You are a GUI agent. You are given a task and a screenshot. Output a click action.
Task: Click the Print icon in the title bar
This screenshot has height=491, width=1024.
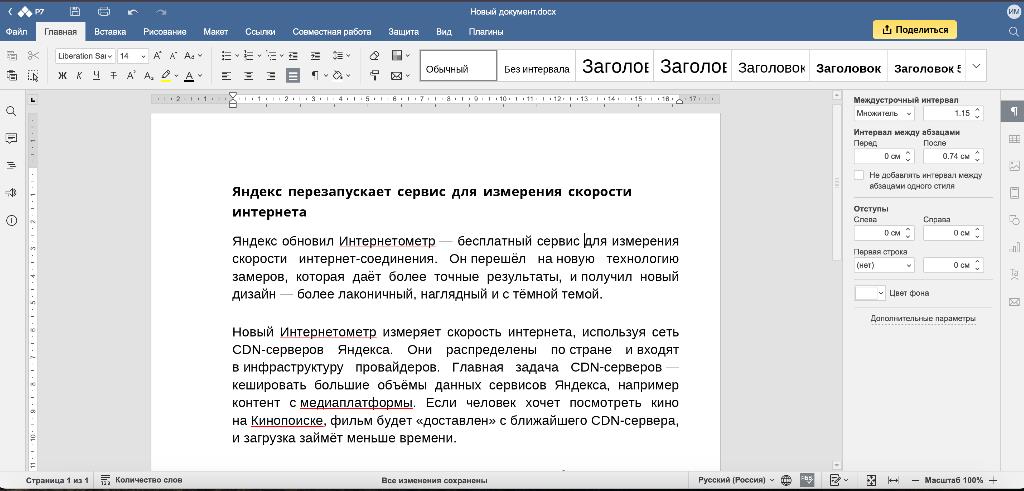click(104, 12)
